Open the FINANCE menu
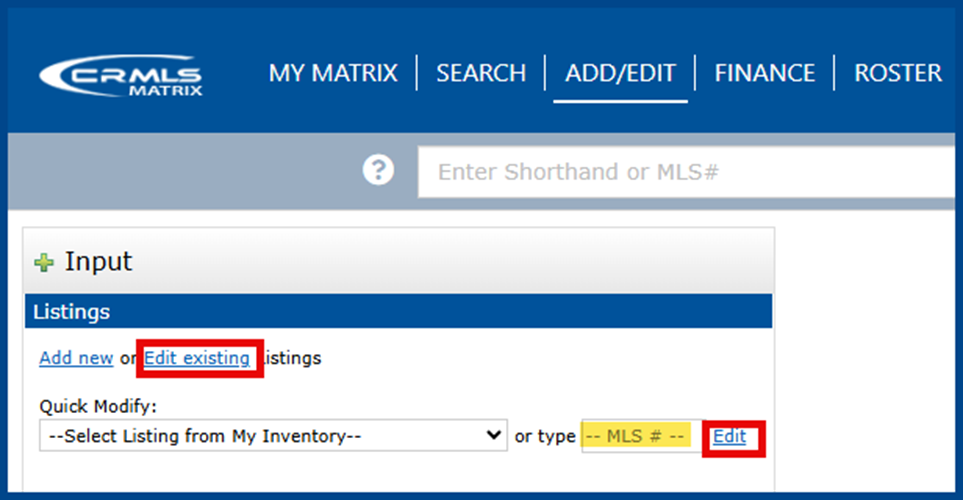This screenshot has width=963, height=500. (765, 73)
